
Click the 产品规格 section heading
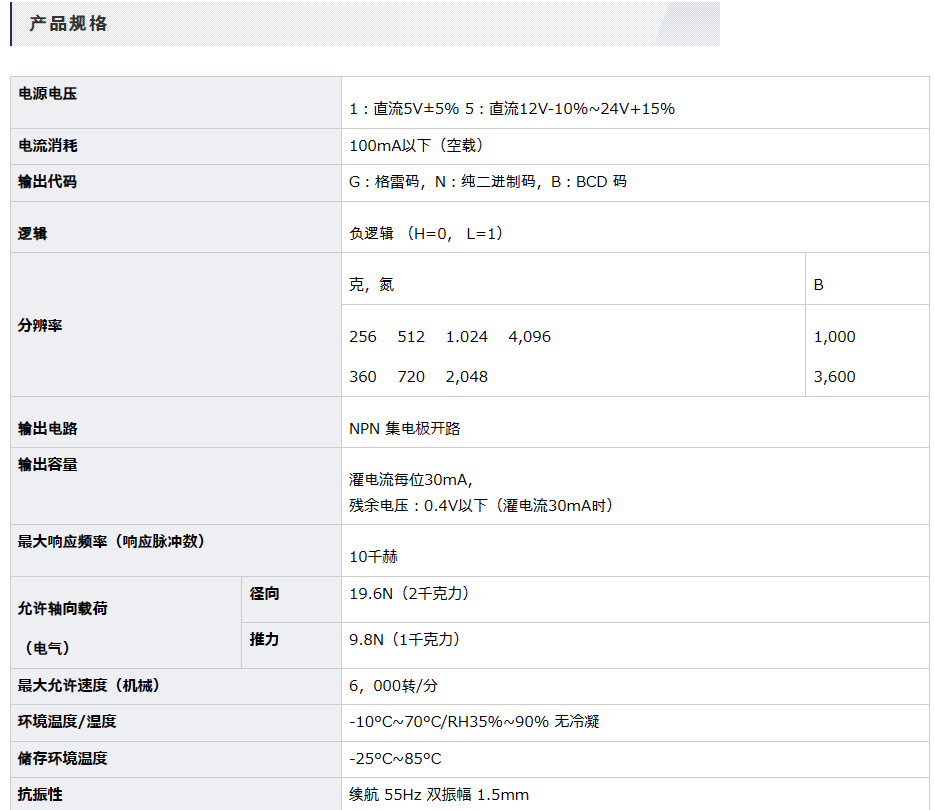pos(68,24)
